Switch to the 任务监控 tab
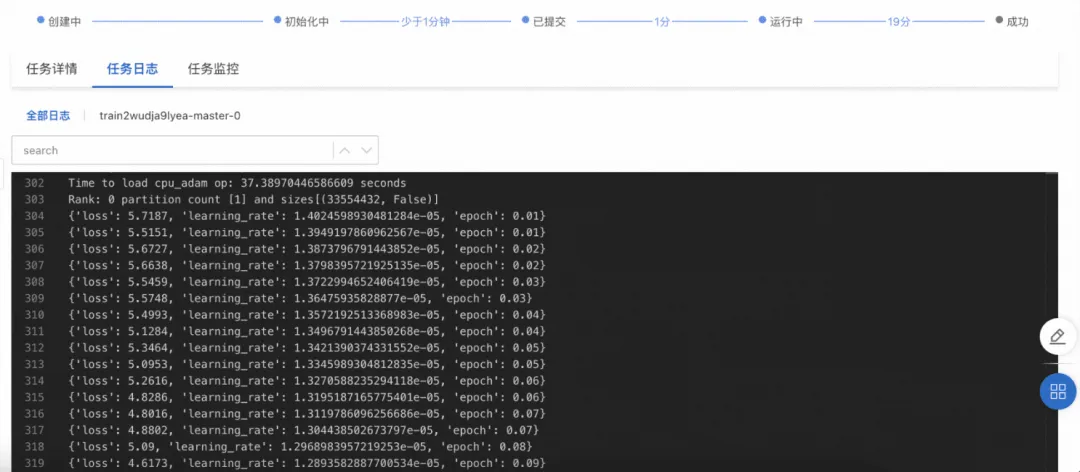This screenshot has height=472, width=1080. [214, 69]
